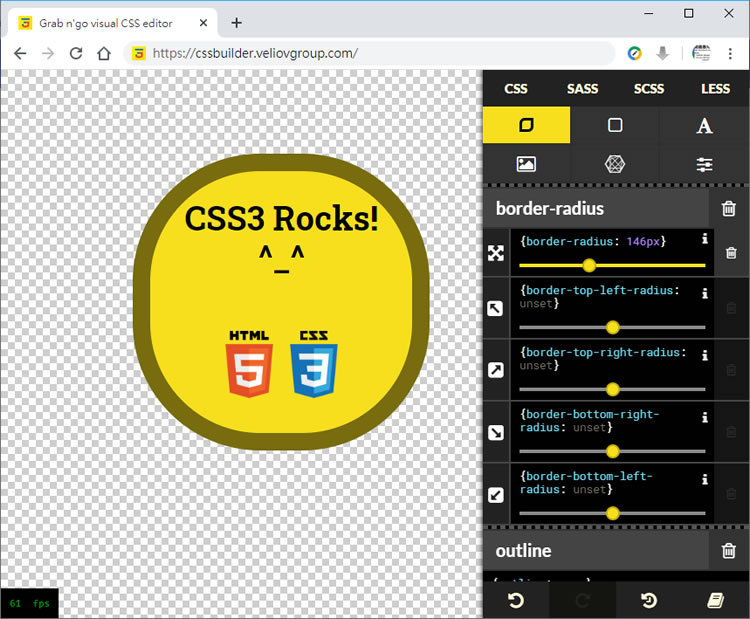Switch to the CSS output tab
The width and height of the screenshot is (750, 619).
pos(516,88)
